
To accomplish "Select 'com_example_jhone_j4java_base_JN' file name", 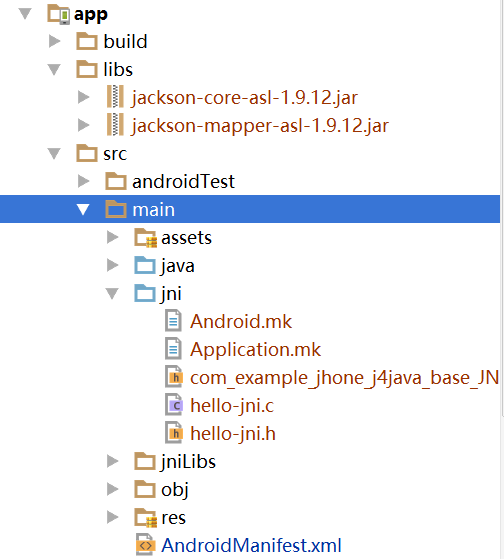I will (344, 378).
